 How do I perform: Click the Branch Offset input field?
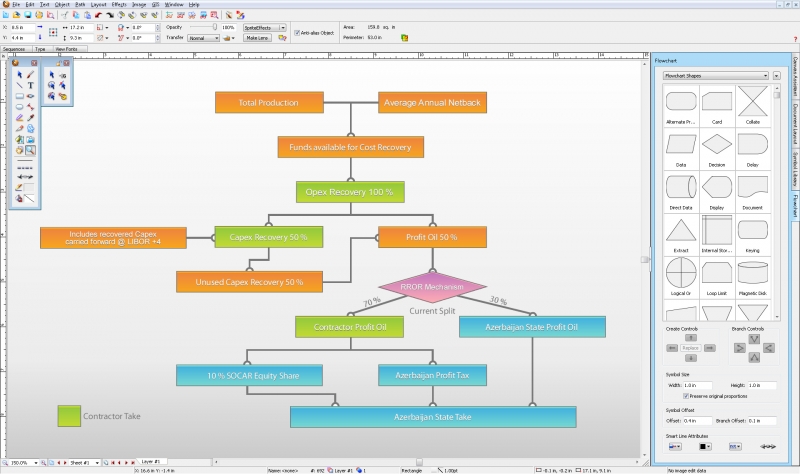click(762, 421)
